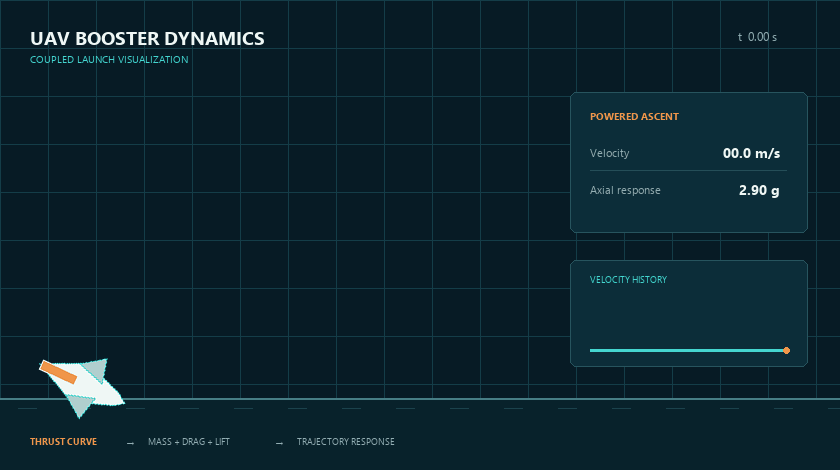
Task: Click the 2.90 g axial value
Action: [759, 190]
